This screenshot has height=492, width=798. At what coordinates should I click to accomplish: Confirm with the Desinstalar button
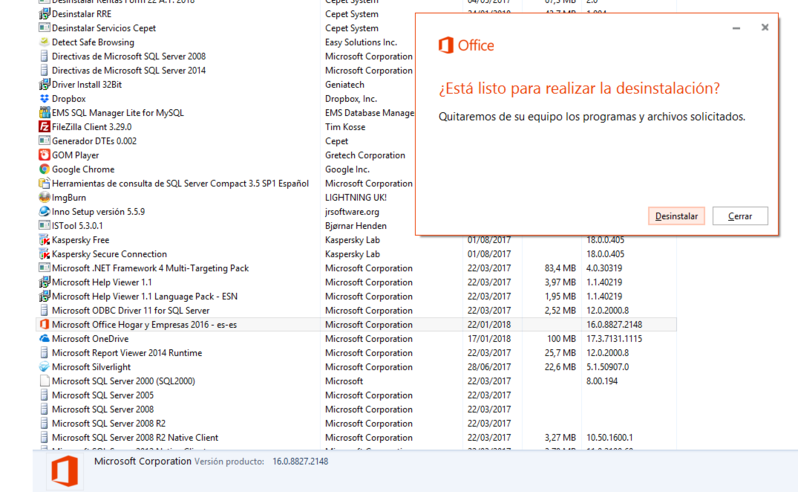pos(676,216)
